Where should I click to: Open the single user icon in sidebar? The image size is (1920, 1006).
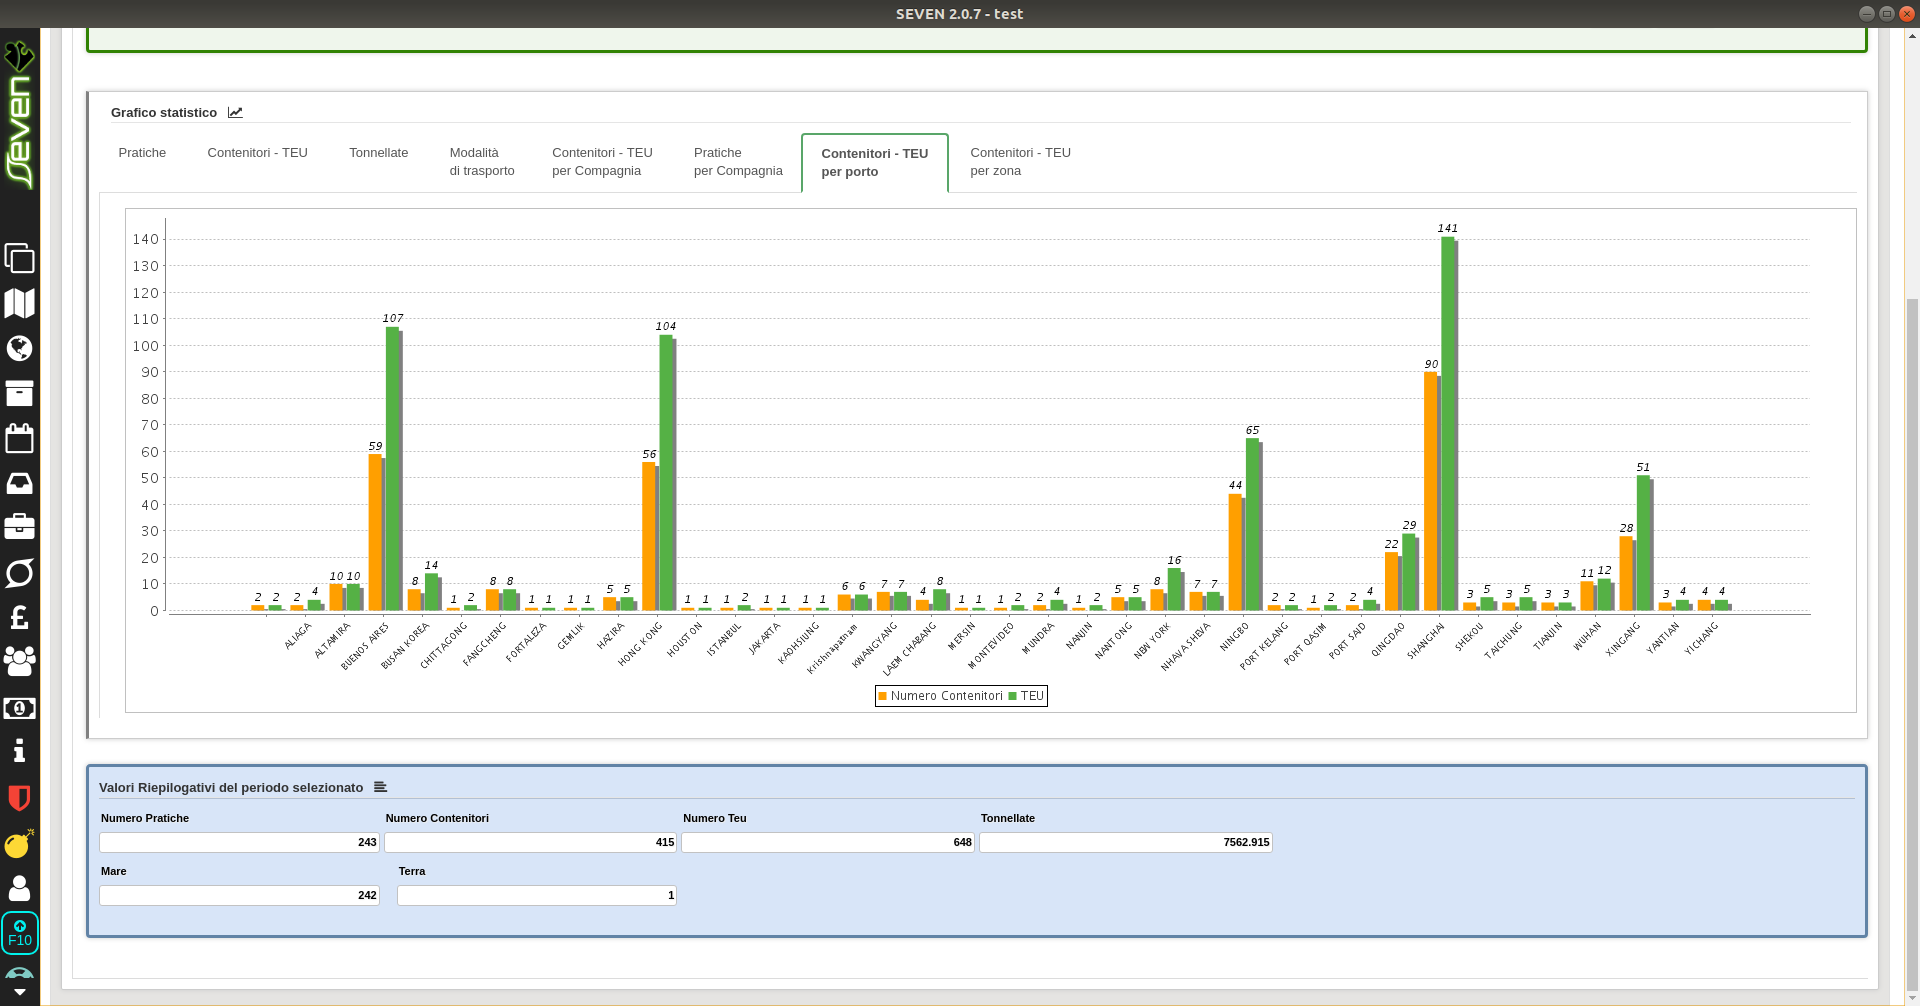[x=19, y=888]
